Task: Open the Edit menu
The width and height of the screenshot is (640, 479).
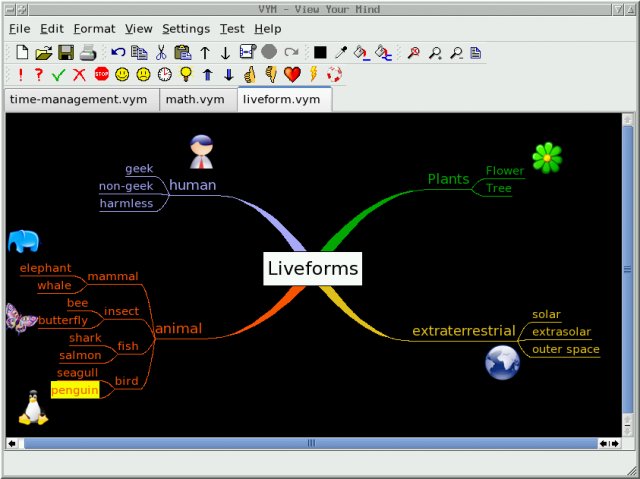Action: [x=52, y=29]
